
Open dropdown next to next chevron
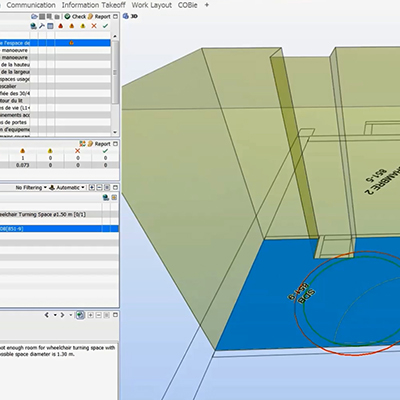71,315
